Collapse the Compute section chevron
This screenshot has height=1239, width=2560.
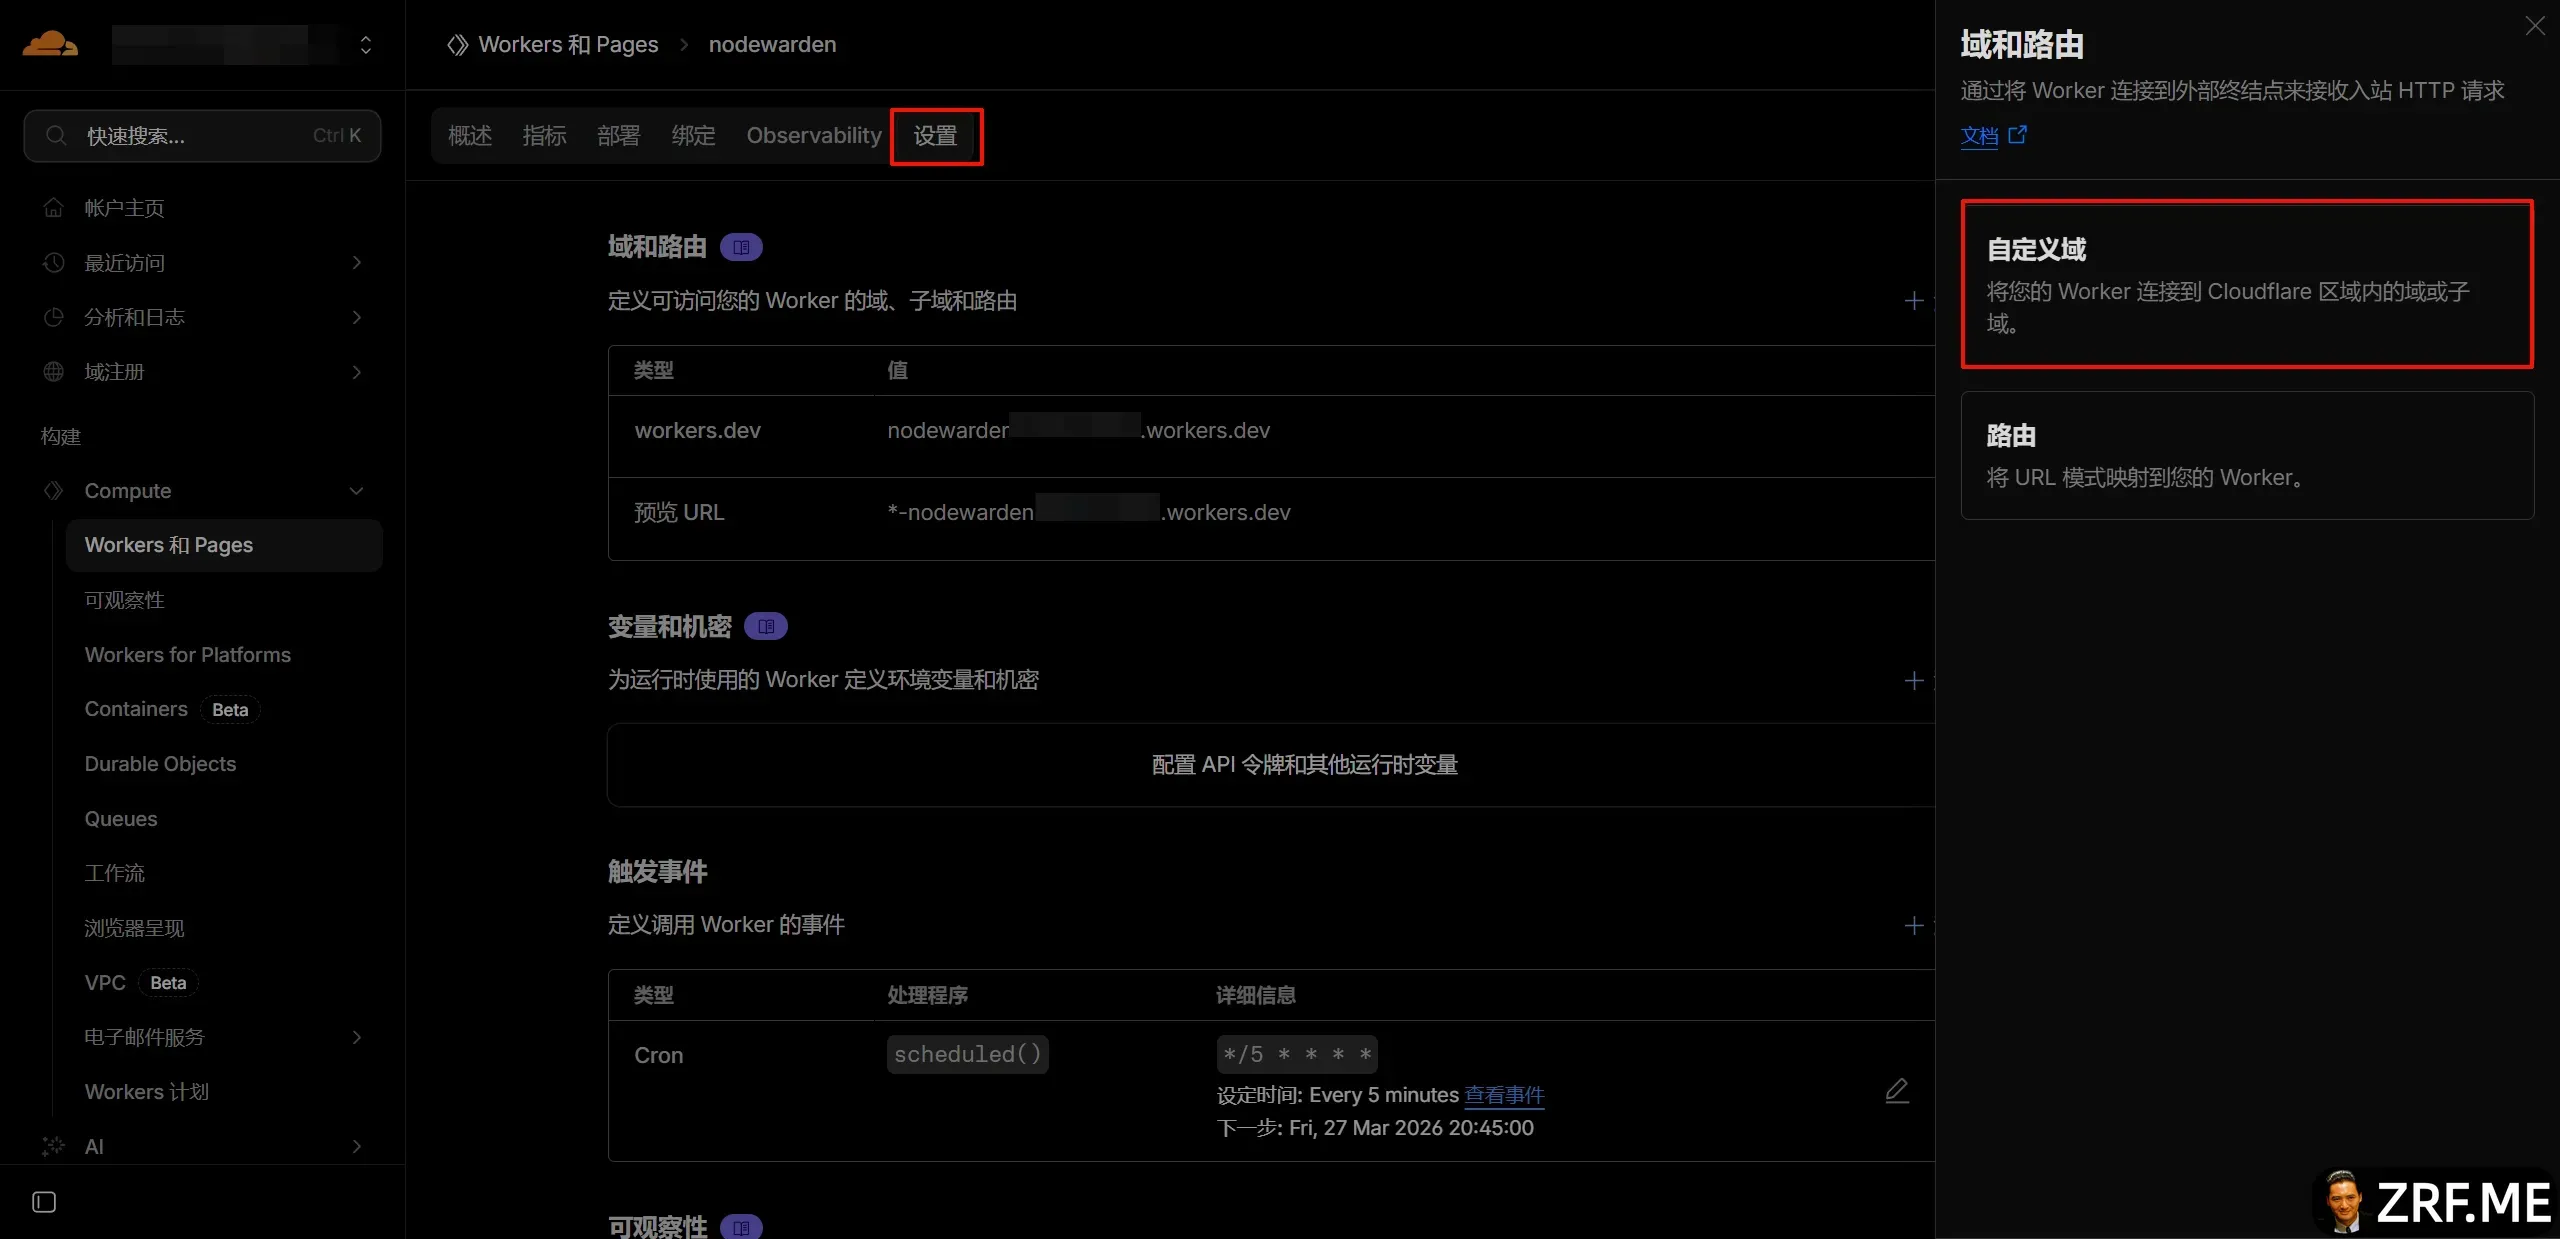357,491
